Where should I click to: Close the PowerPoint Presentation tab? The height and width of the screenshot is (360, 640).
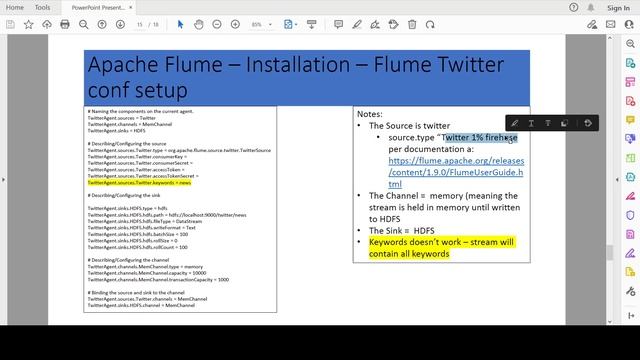[131, 7]
